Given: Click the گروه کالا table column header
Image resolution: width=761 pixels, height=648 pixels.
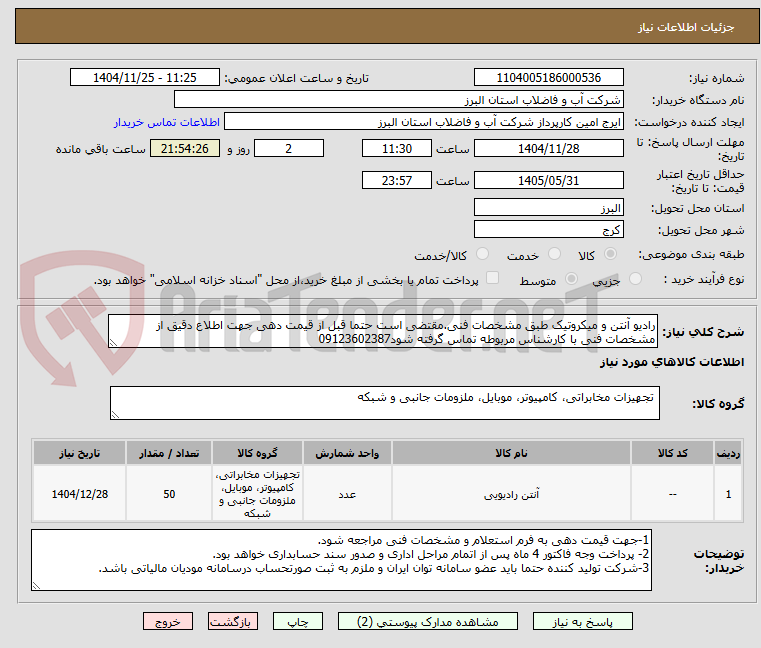Looking at the screenshot, I should tap(257, 453).
